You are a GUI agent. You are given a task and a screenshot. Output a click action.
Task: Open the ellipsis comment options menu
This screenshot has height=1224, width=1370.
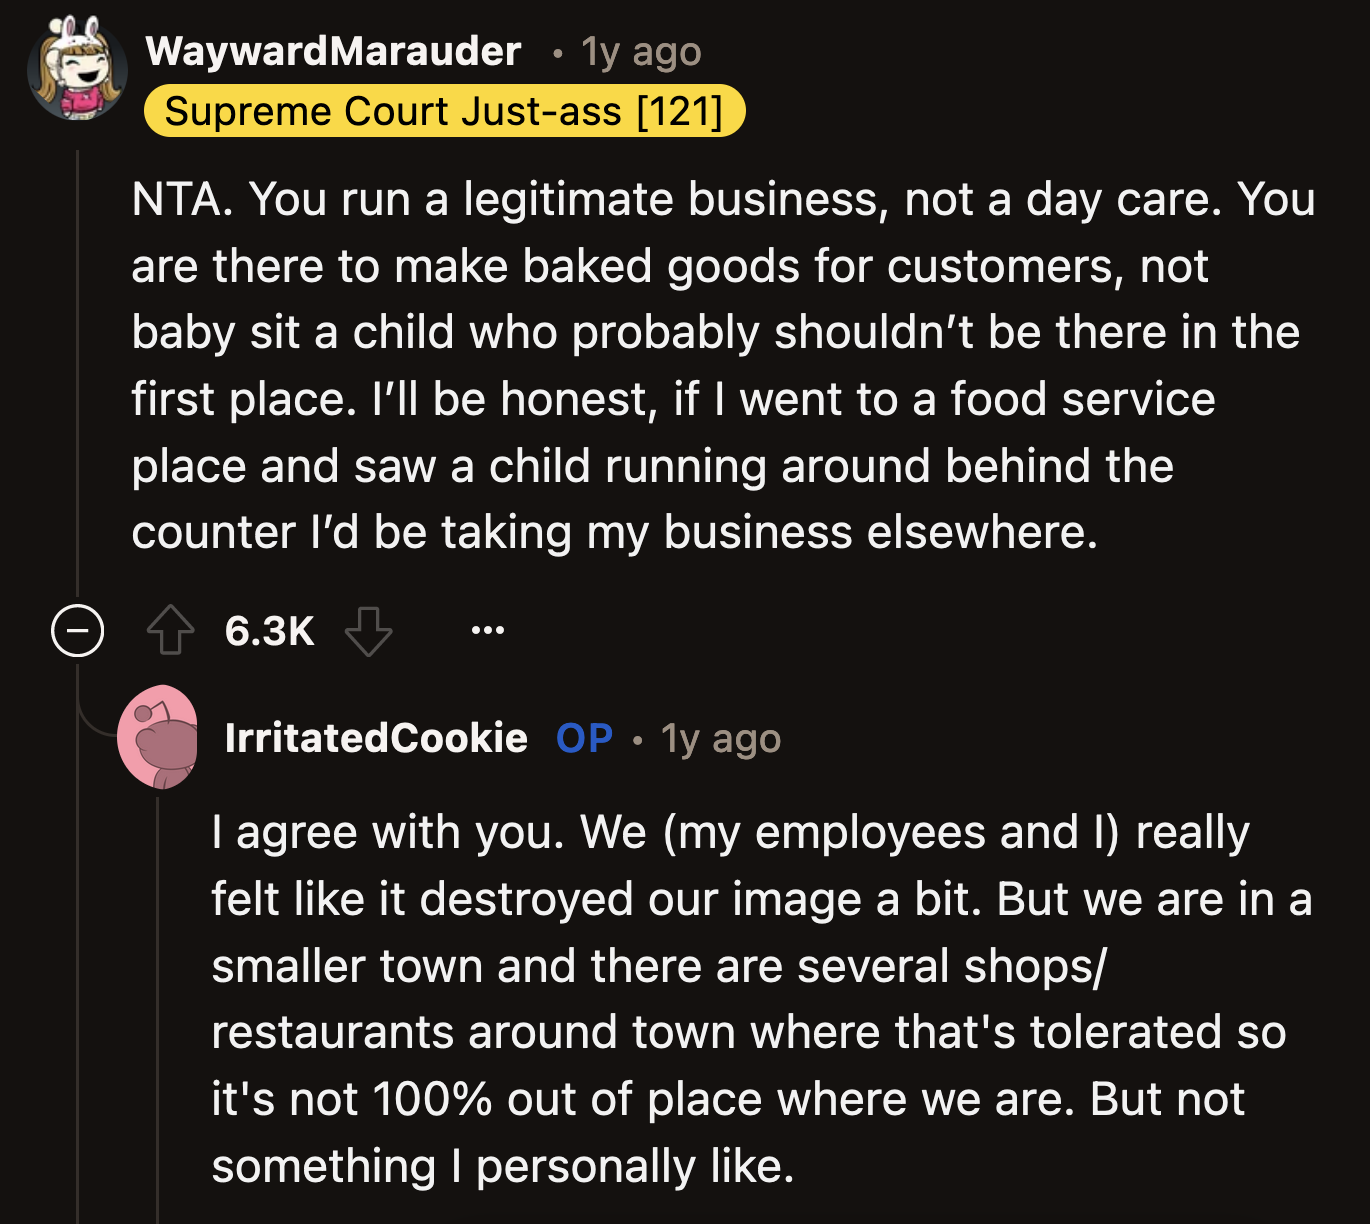pos(488,630)
